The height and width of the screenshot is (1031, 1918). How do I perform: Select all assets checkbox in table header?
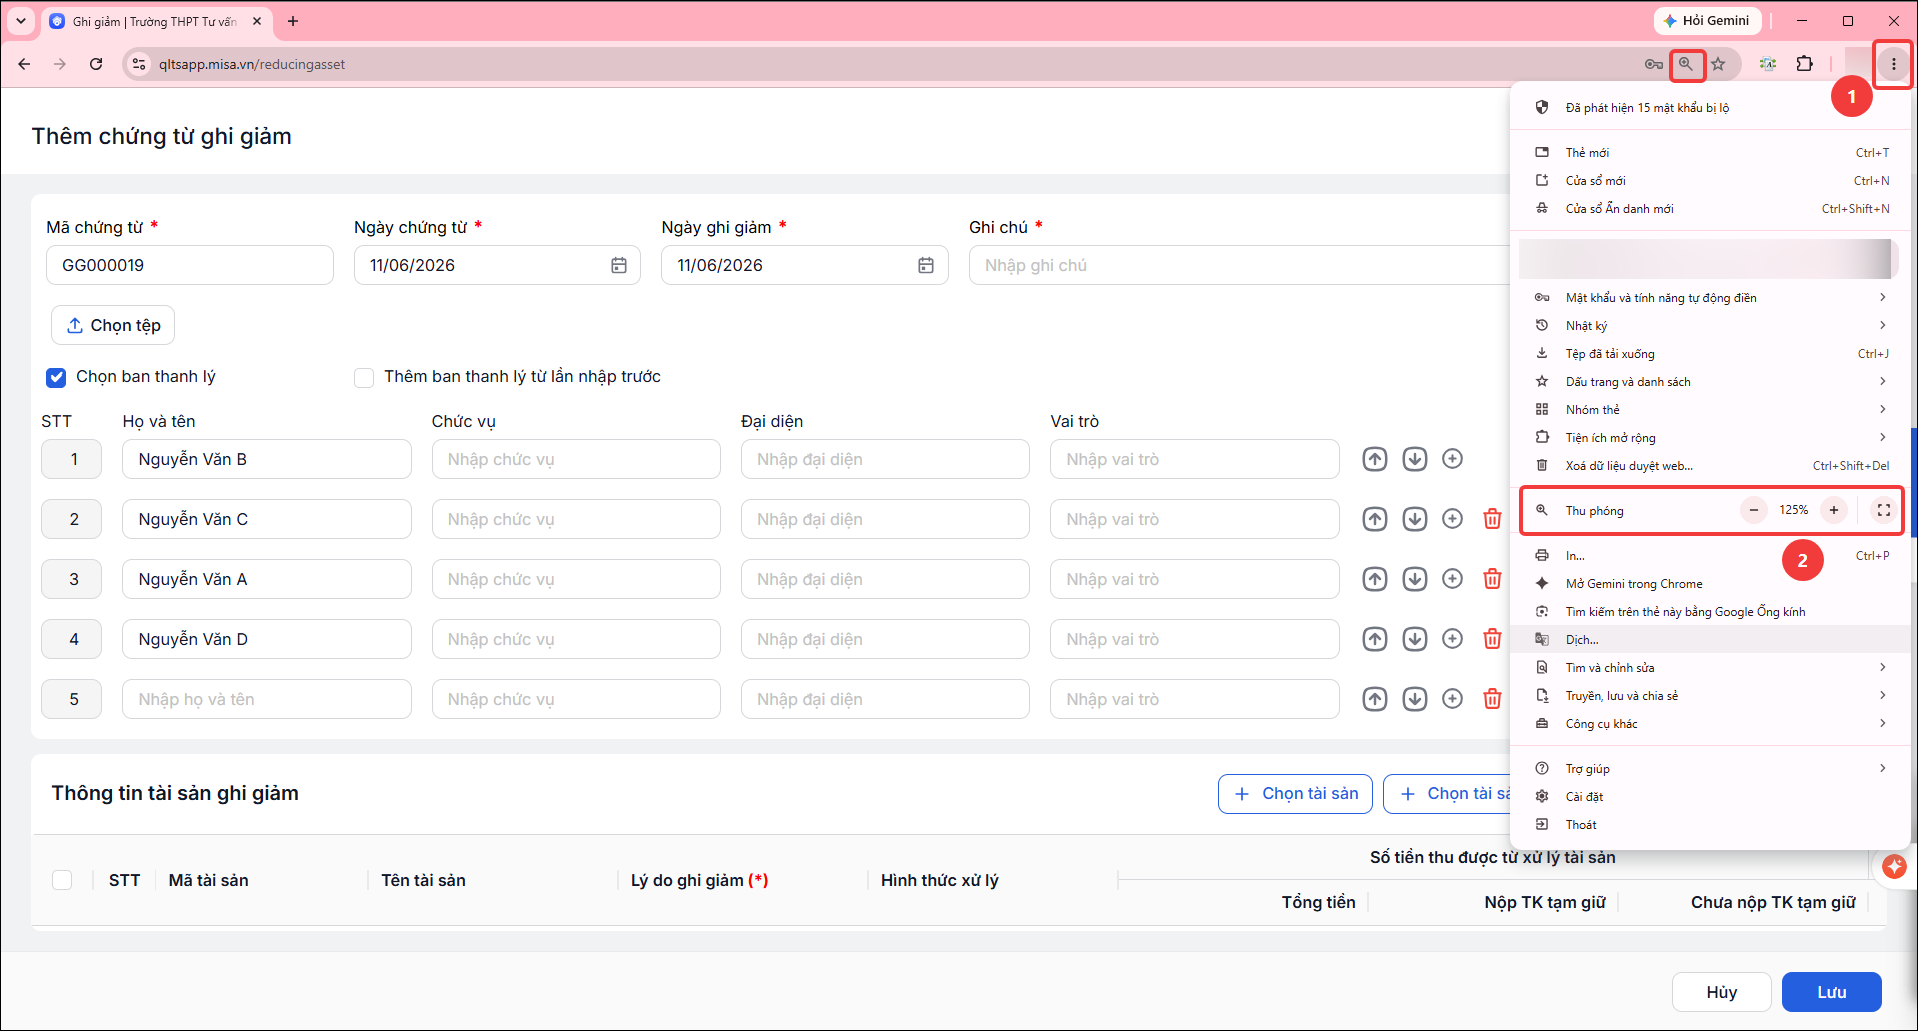click(x=62, y=880)
